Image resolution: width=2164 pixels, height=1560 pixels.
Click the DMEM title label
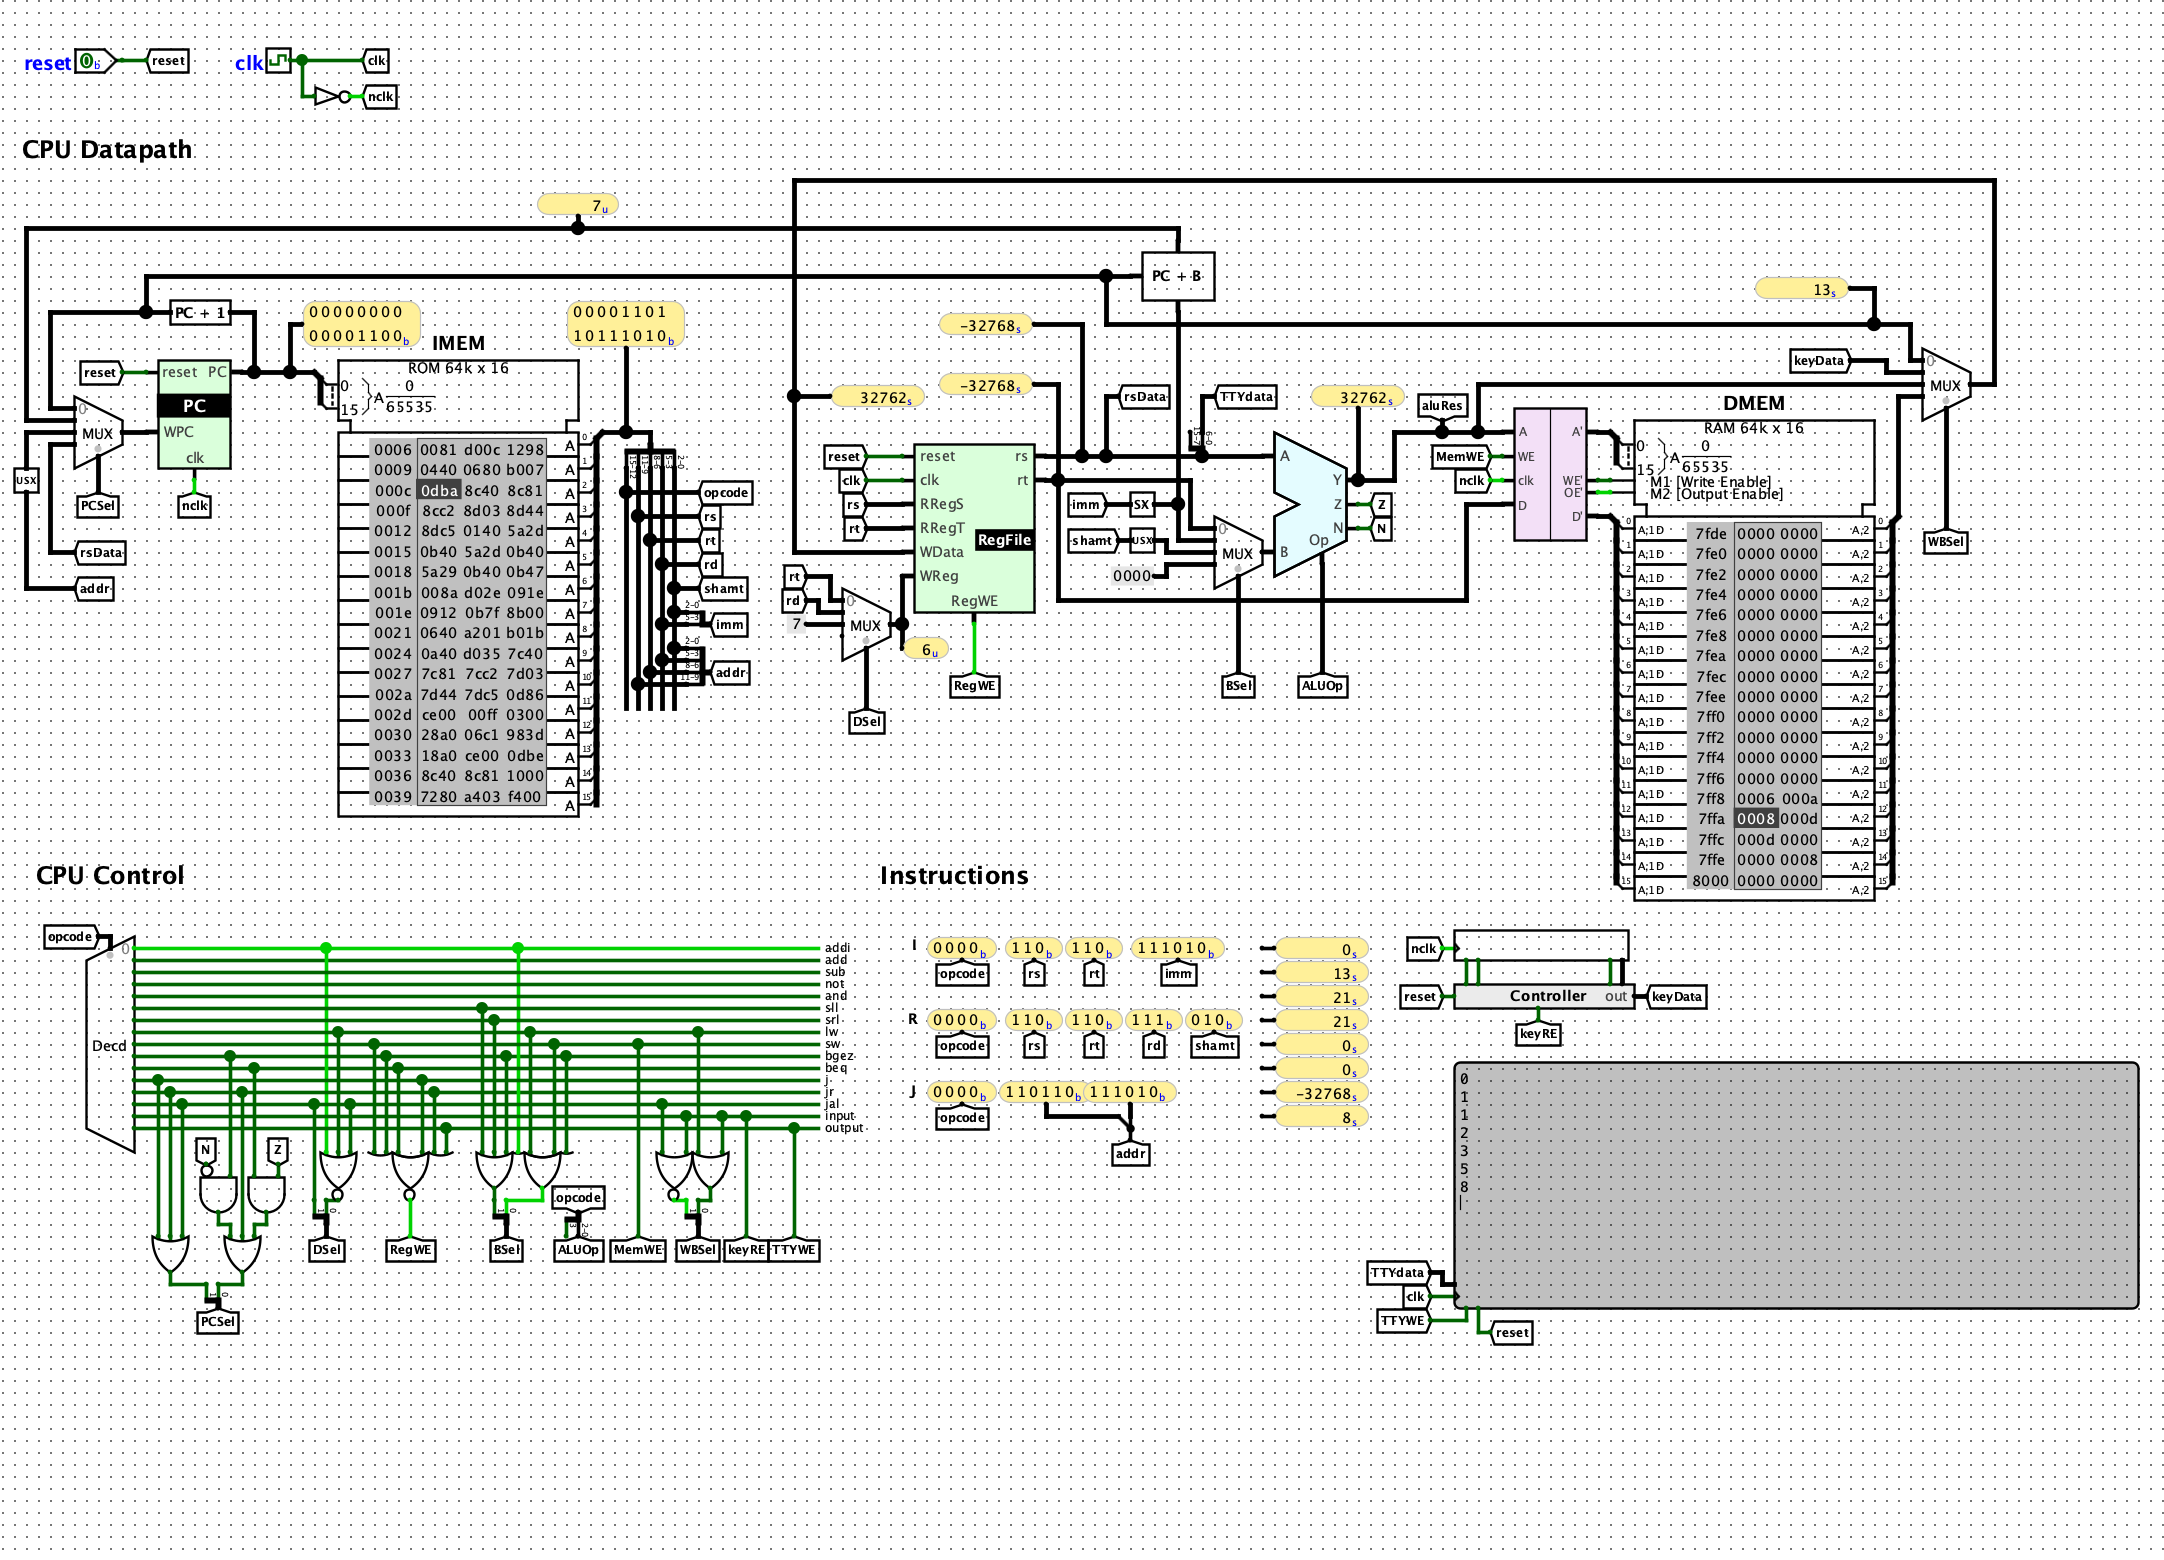(1754, 403)
